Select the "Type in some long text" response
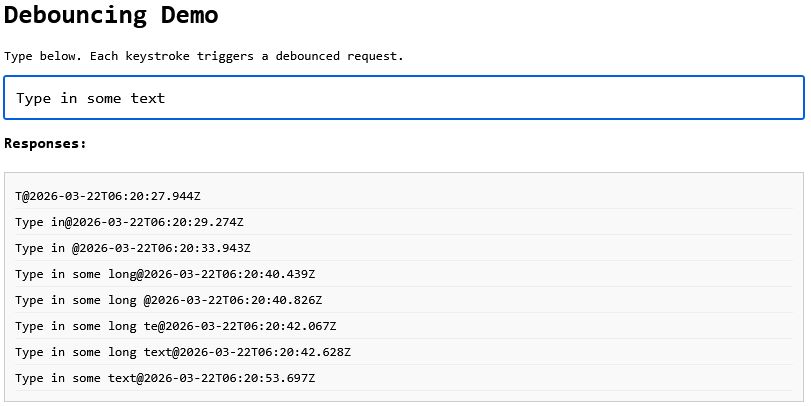This screenshot has width=811, height=406. [183, 352]
